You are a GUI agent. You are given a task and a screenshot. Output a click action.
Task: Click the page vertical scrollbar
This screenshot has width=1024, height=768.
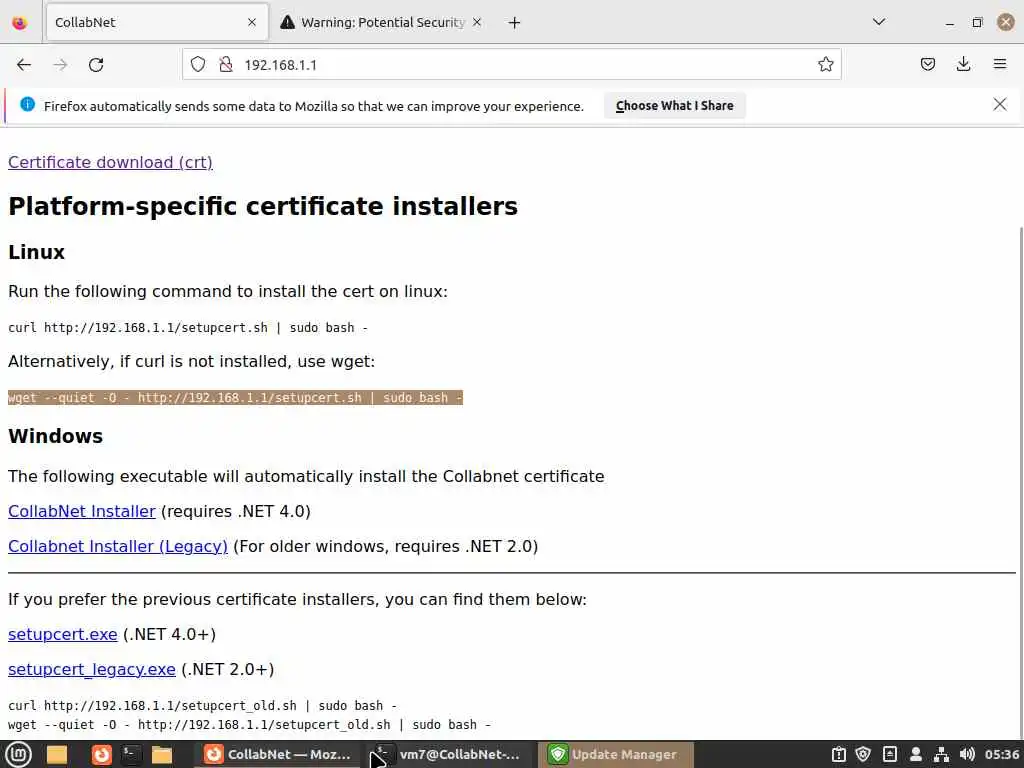(x=1021, y=483)
